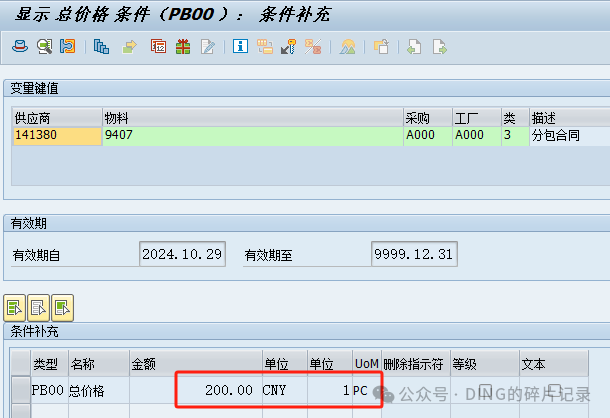This screenshot has height=418, width=610.
Task: Click the gift box free goods icon
Action: 183,47
